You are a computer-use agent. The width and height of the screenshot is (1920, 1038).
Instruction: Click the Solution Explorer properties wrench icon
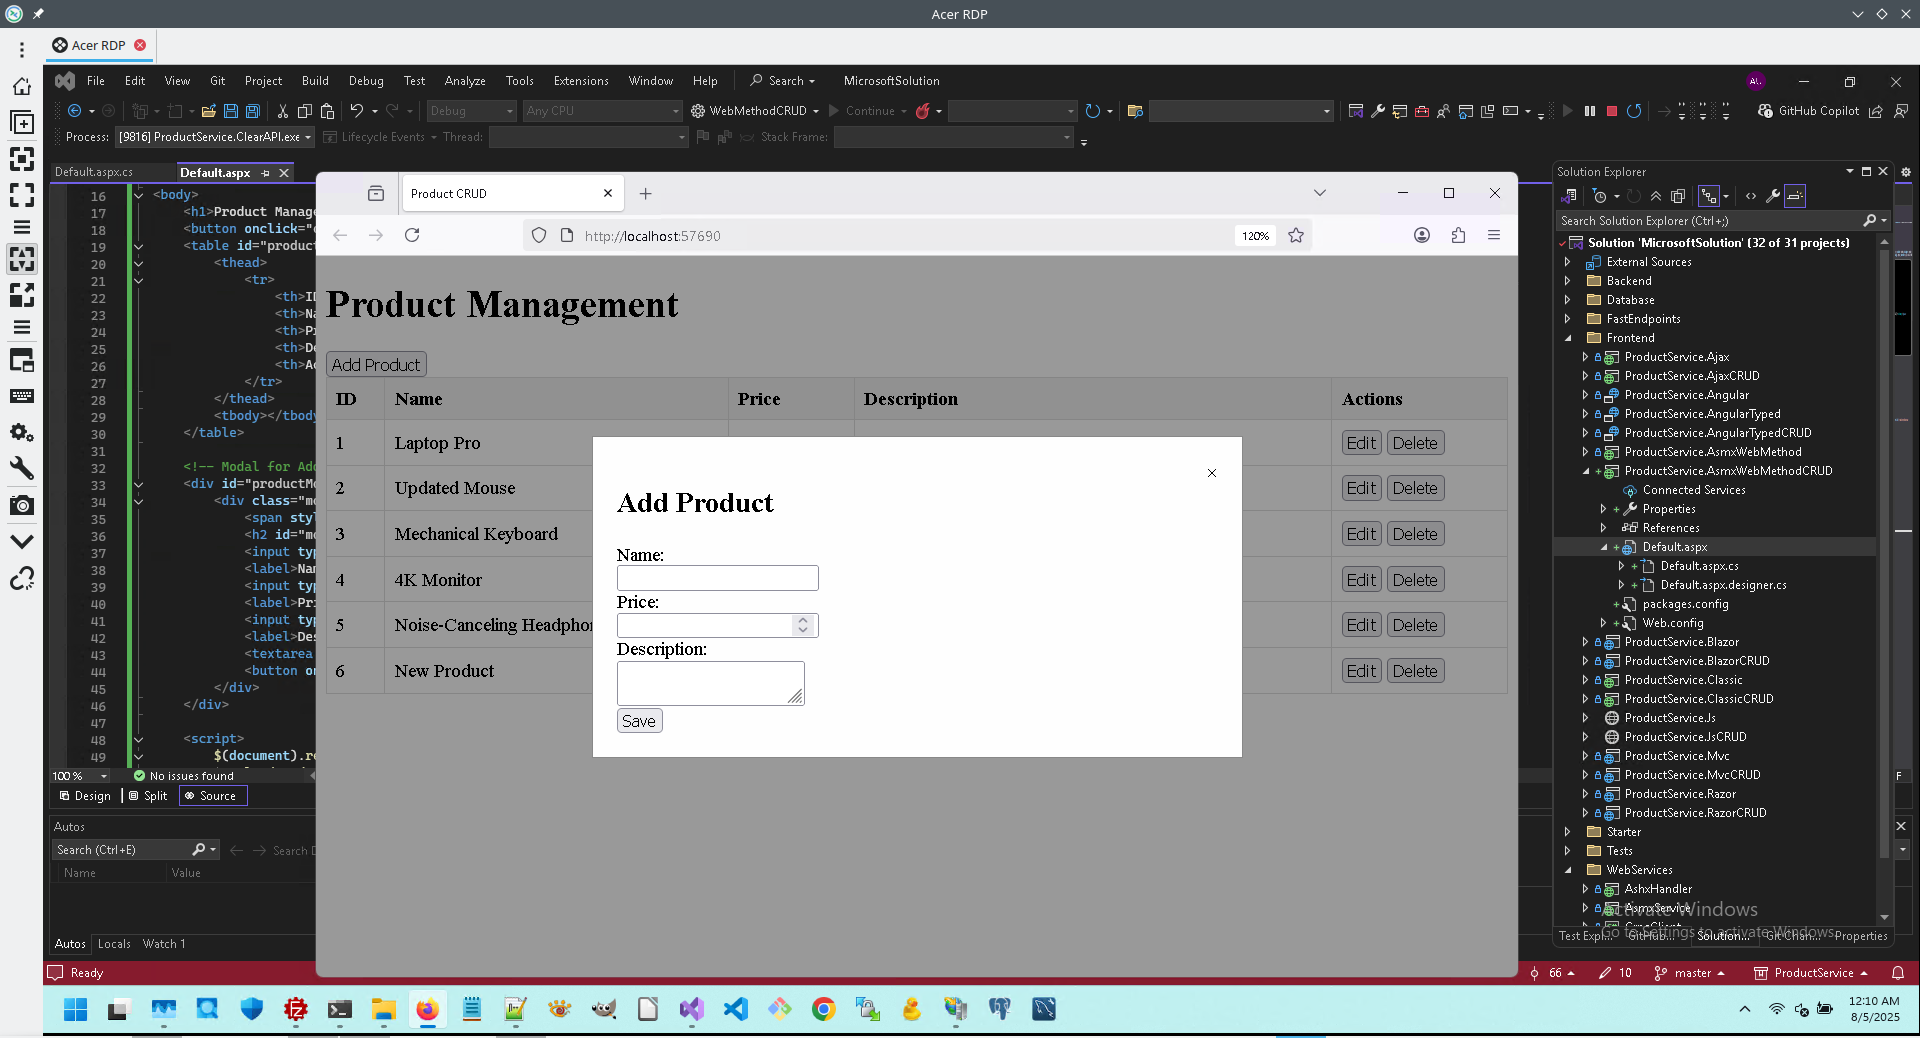tap(1773, 196)
